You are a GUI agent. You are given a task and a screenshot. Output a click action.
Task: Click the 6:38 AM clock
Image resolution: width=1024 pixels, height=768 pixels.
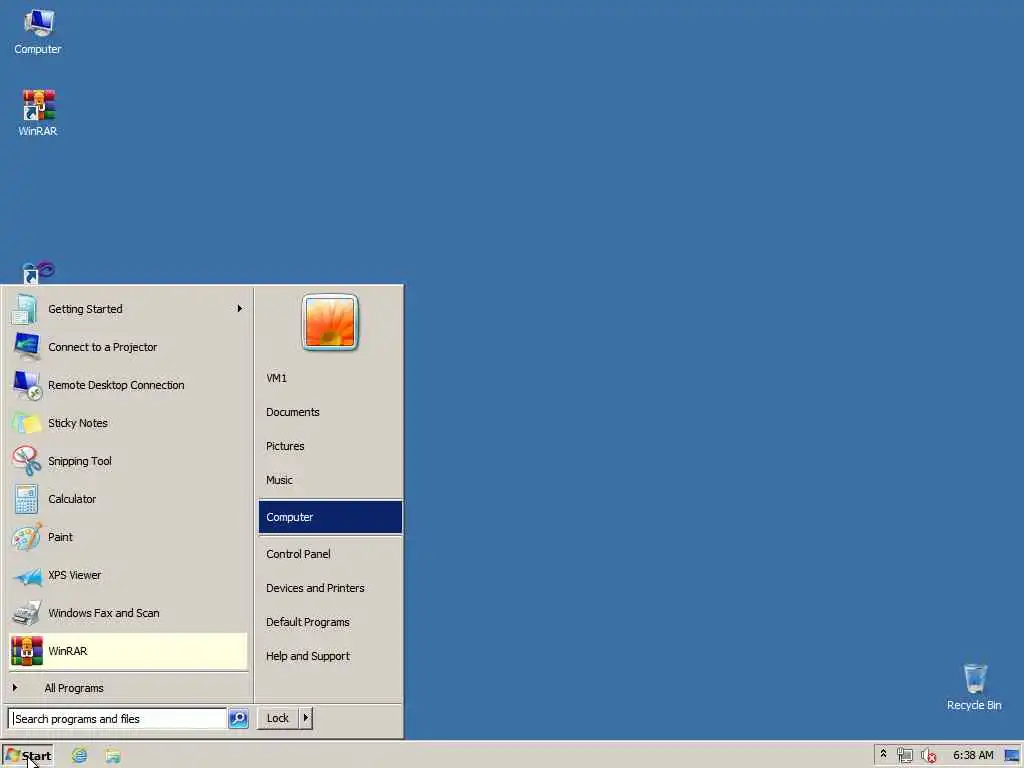pos(973,755)
